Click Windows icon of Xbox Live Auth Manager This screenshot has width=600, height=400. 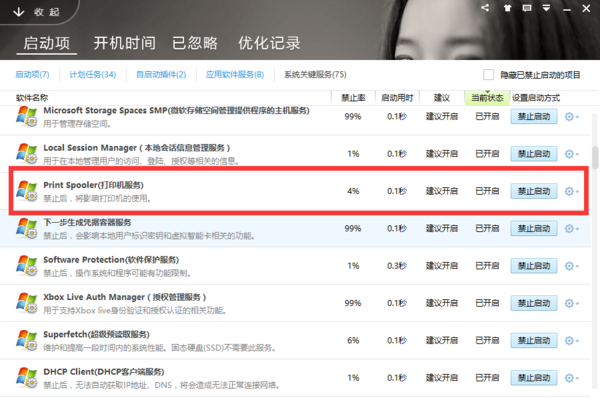click(27, 303)
